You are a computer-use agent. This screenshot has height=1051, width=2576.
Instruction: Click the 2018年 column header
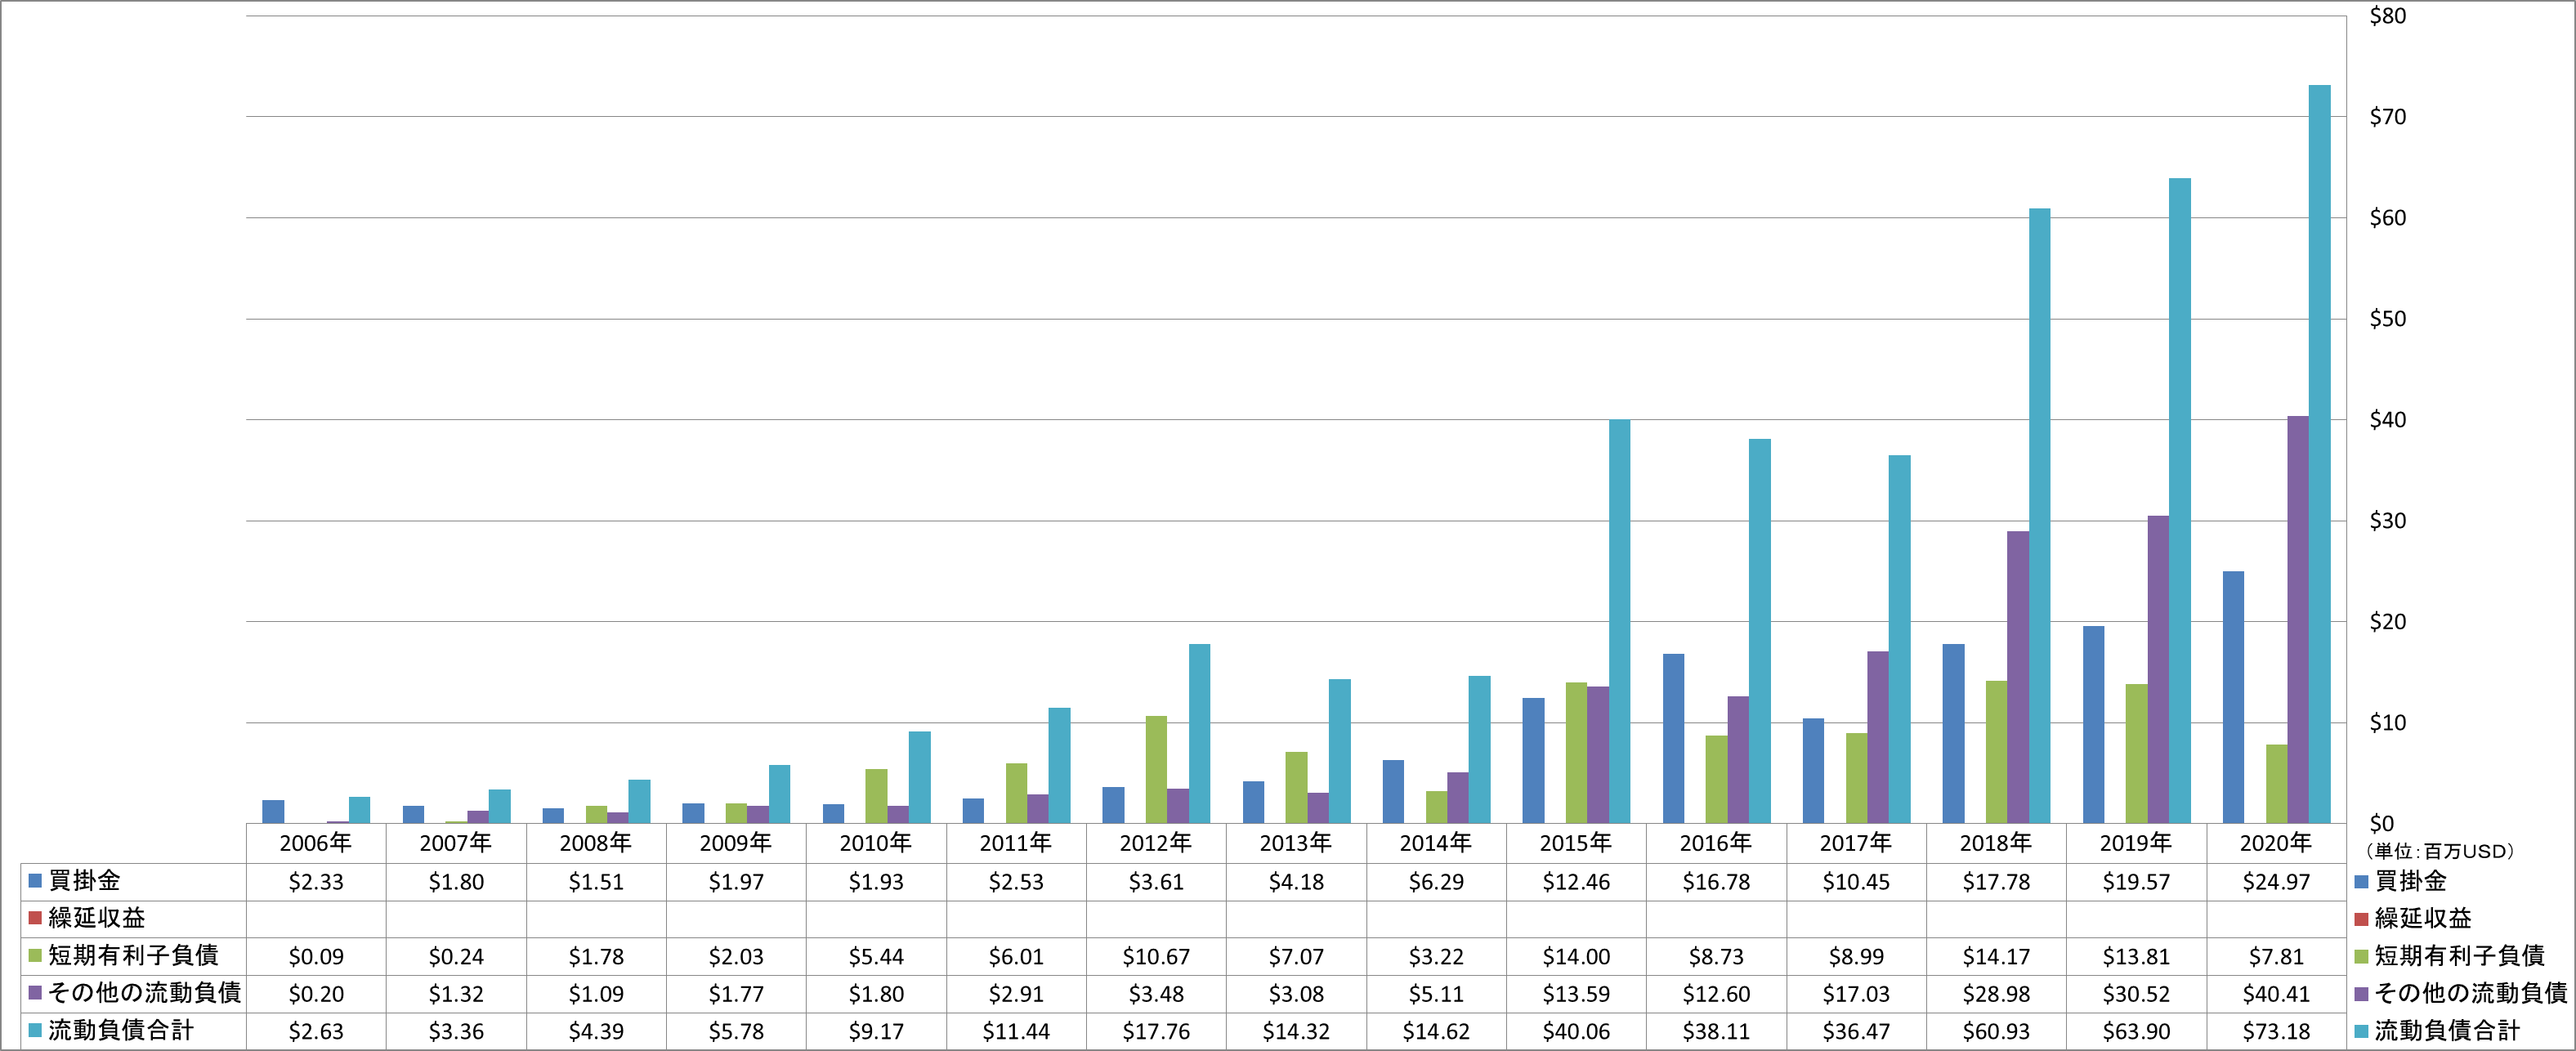tap(1996, 843)
